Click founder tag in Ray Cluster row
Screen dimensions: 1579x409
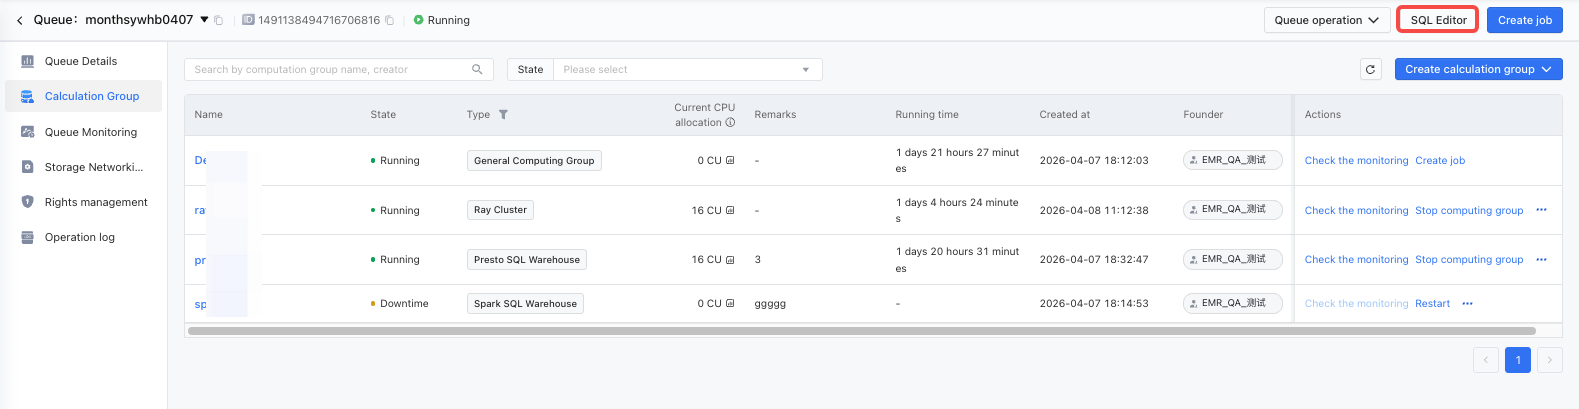pyautogui.click(x=1232, y=209)
